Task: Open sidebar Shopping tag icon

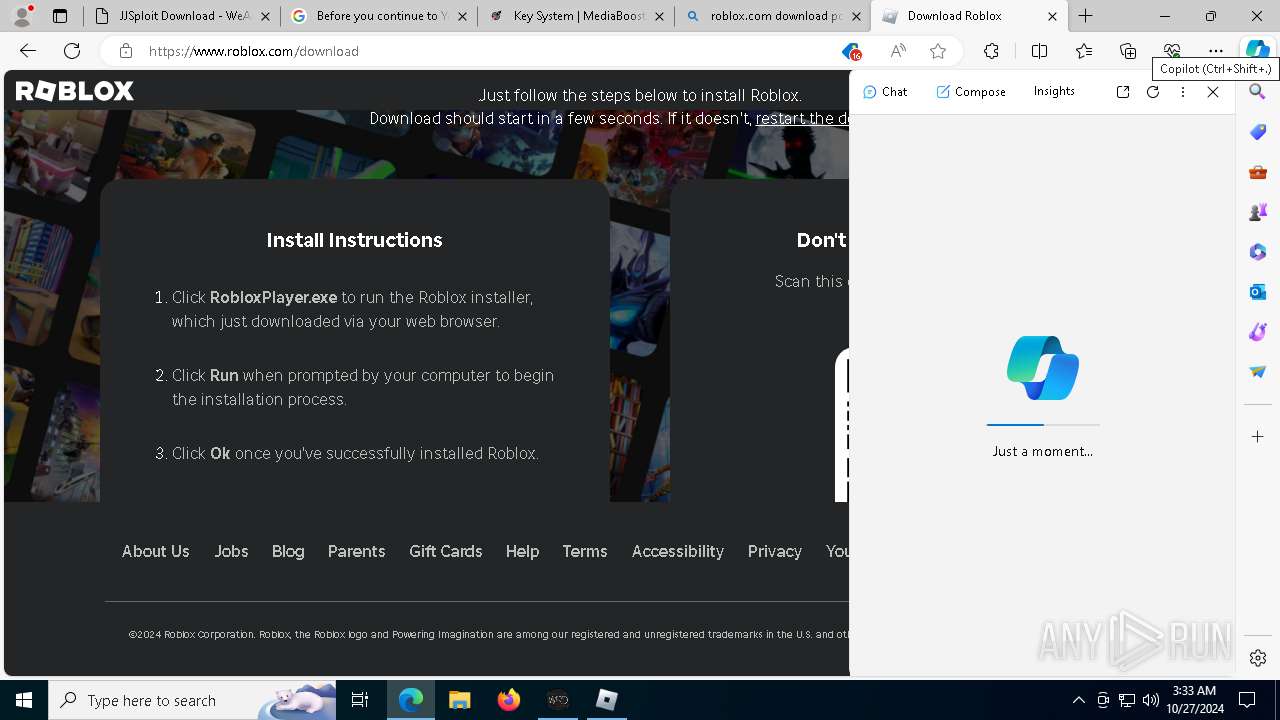Action: pos(1258,132)
